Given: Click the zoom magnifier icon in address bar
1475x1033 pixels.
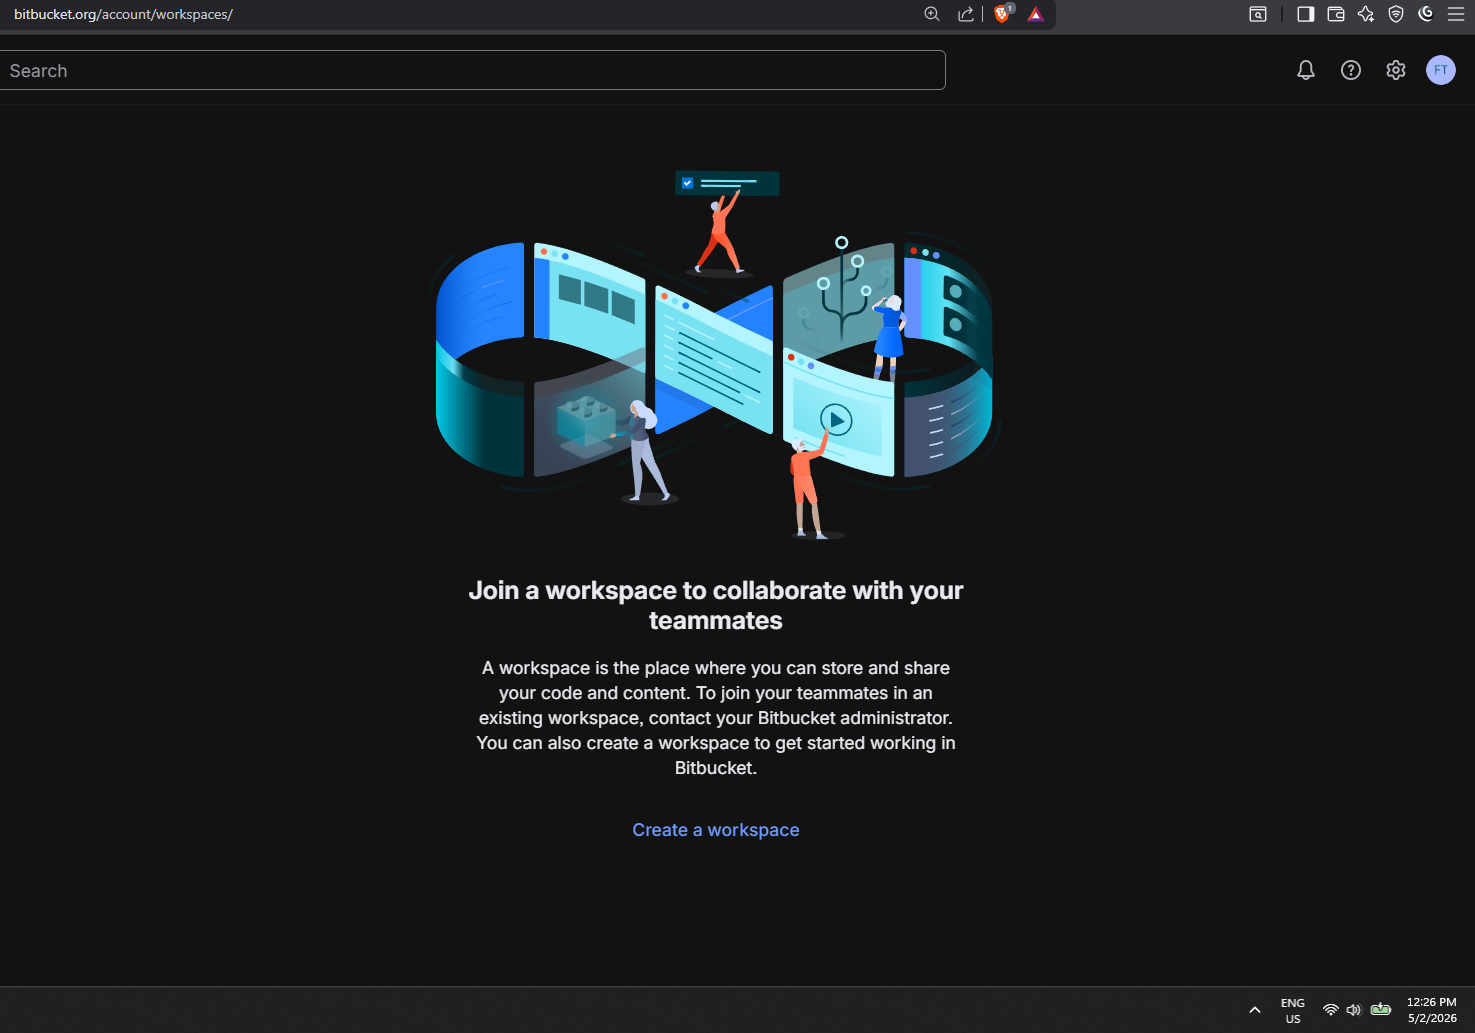Looking at the screenshot, I should 932,14.
